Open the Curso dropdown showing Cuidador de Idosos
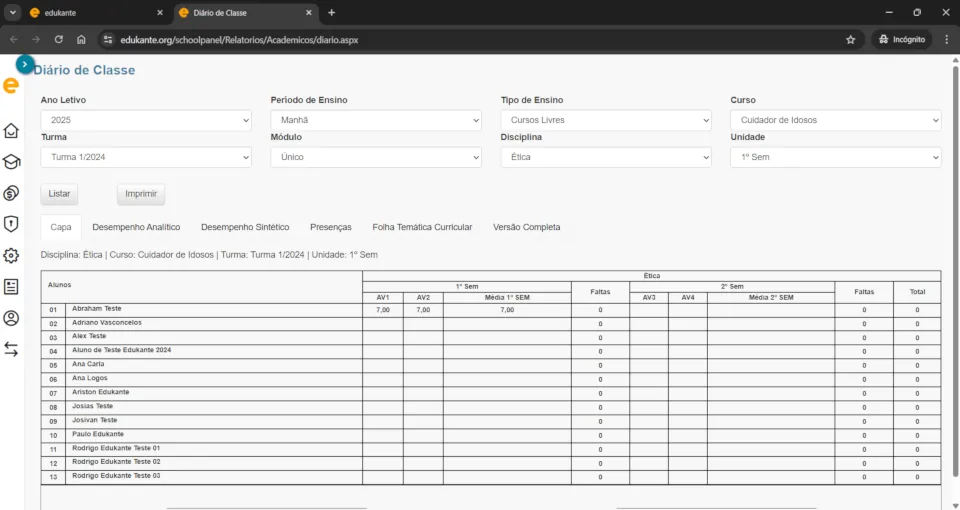 (x=835, y=120)
